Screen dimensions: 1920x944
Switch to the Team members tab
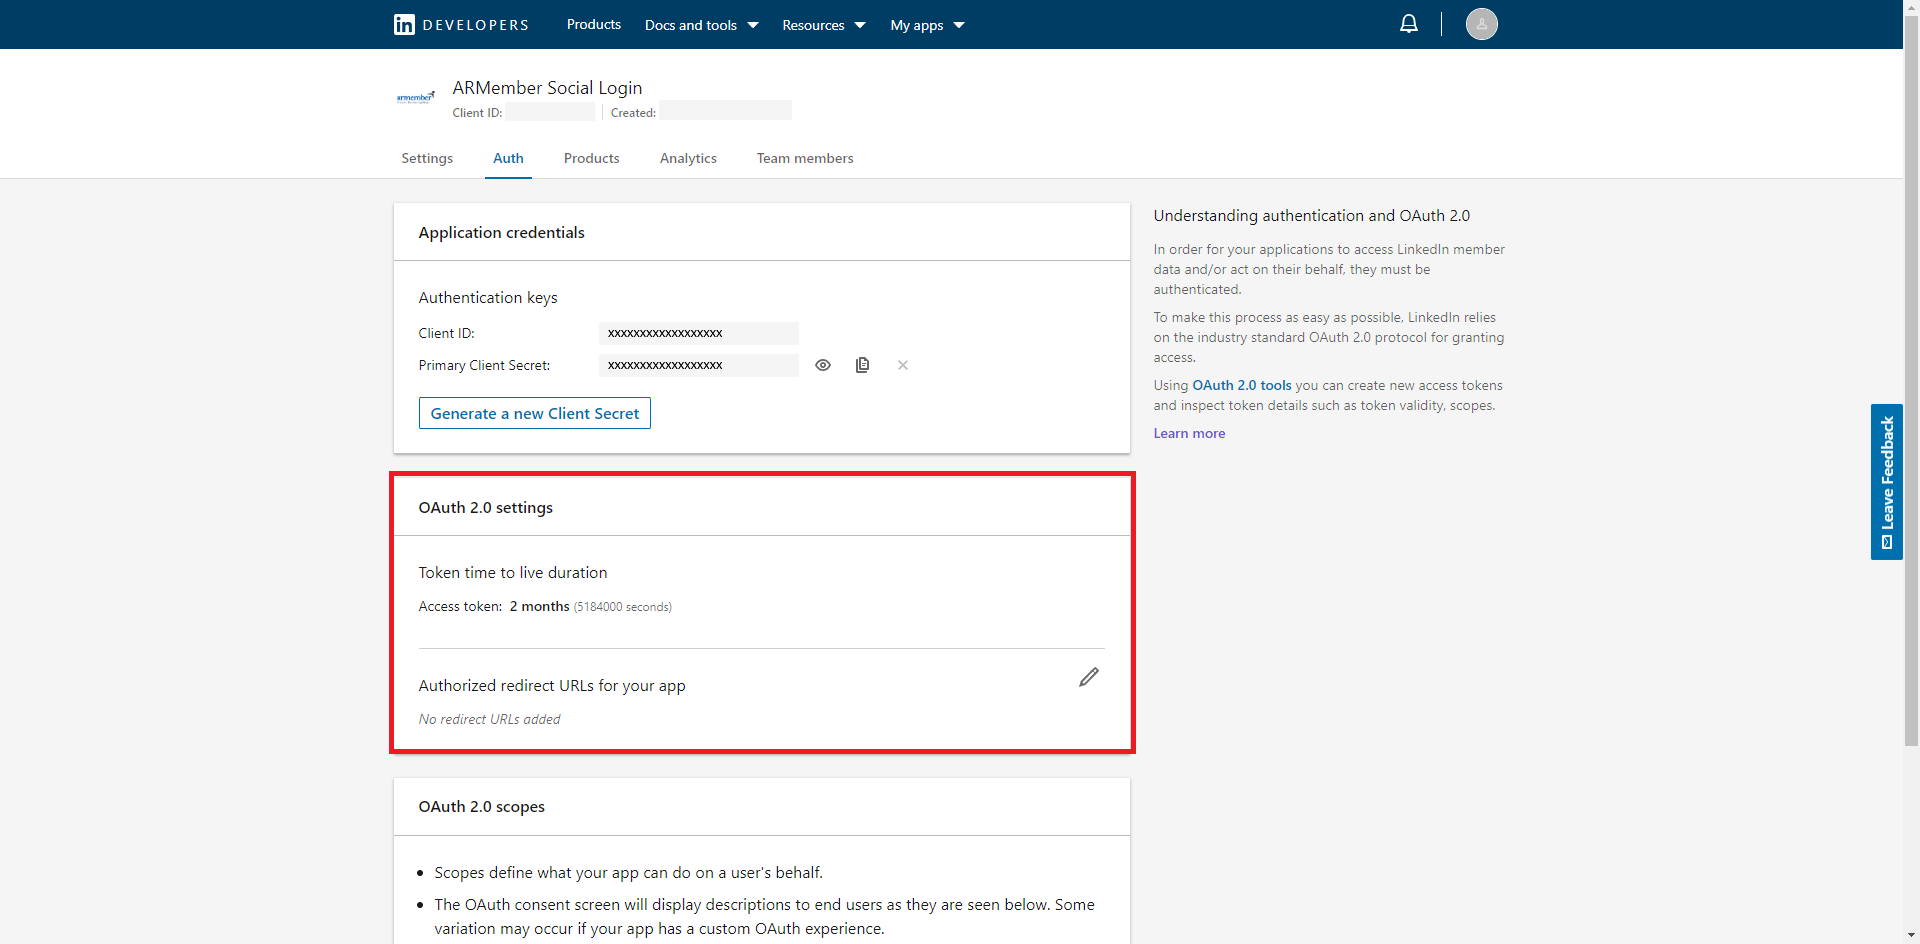804,158
